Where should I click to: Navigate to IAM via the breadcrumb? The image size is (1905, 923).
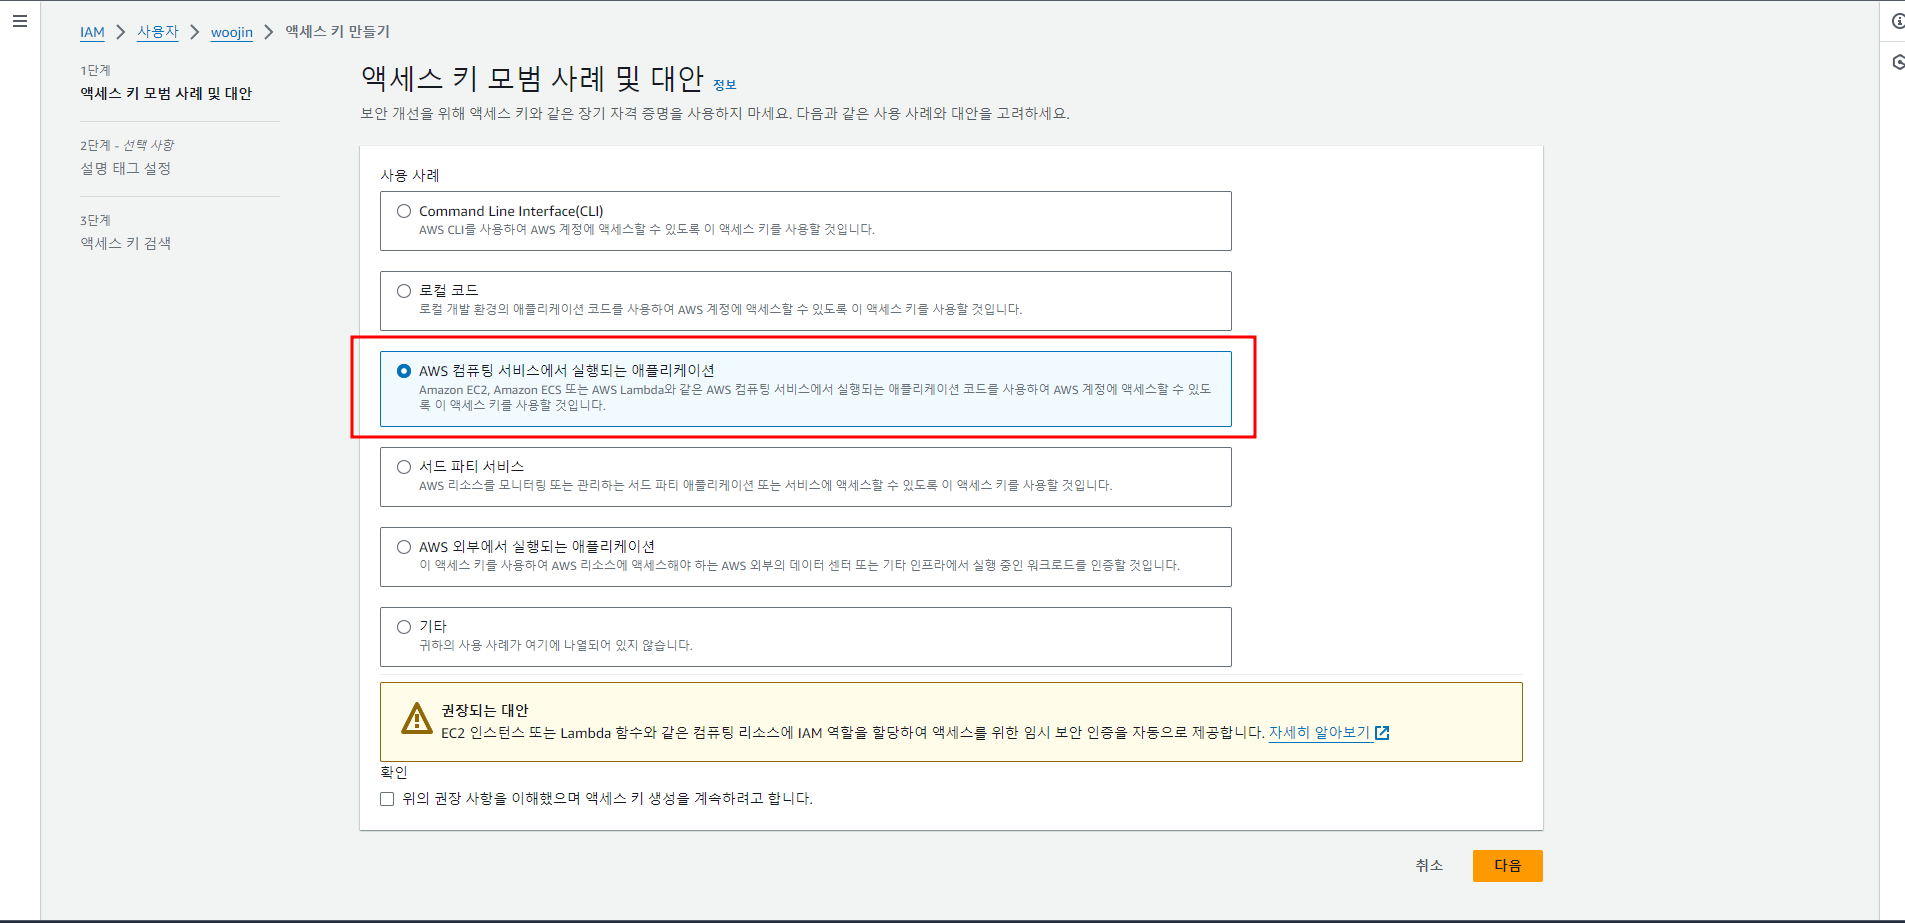[x=92, y=32]
